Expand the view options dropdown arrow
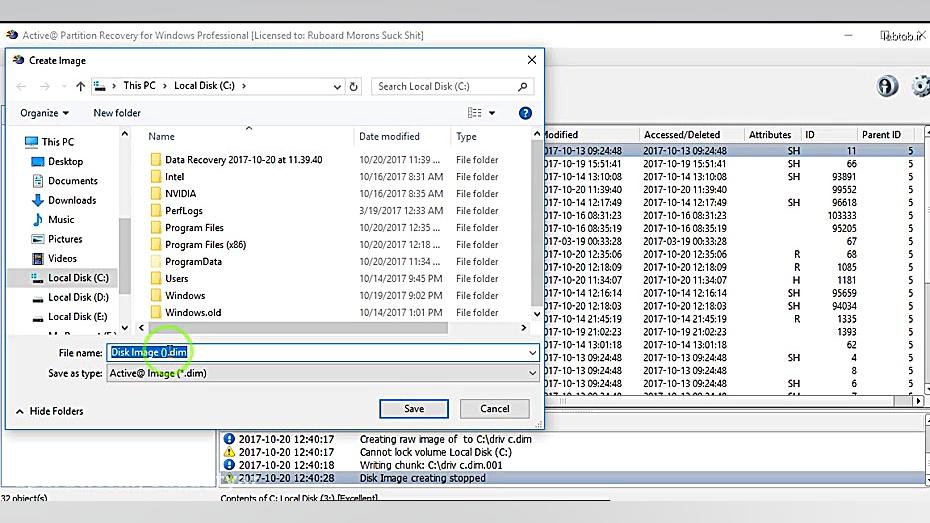 pyautogui.click(x=492, y=113)
